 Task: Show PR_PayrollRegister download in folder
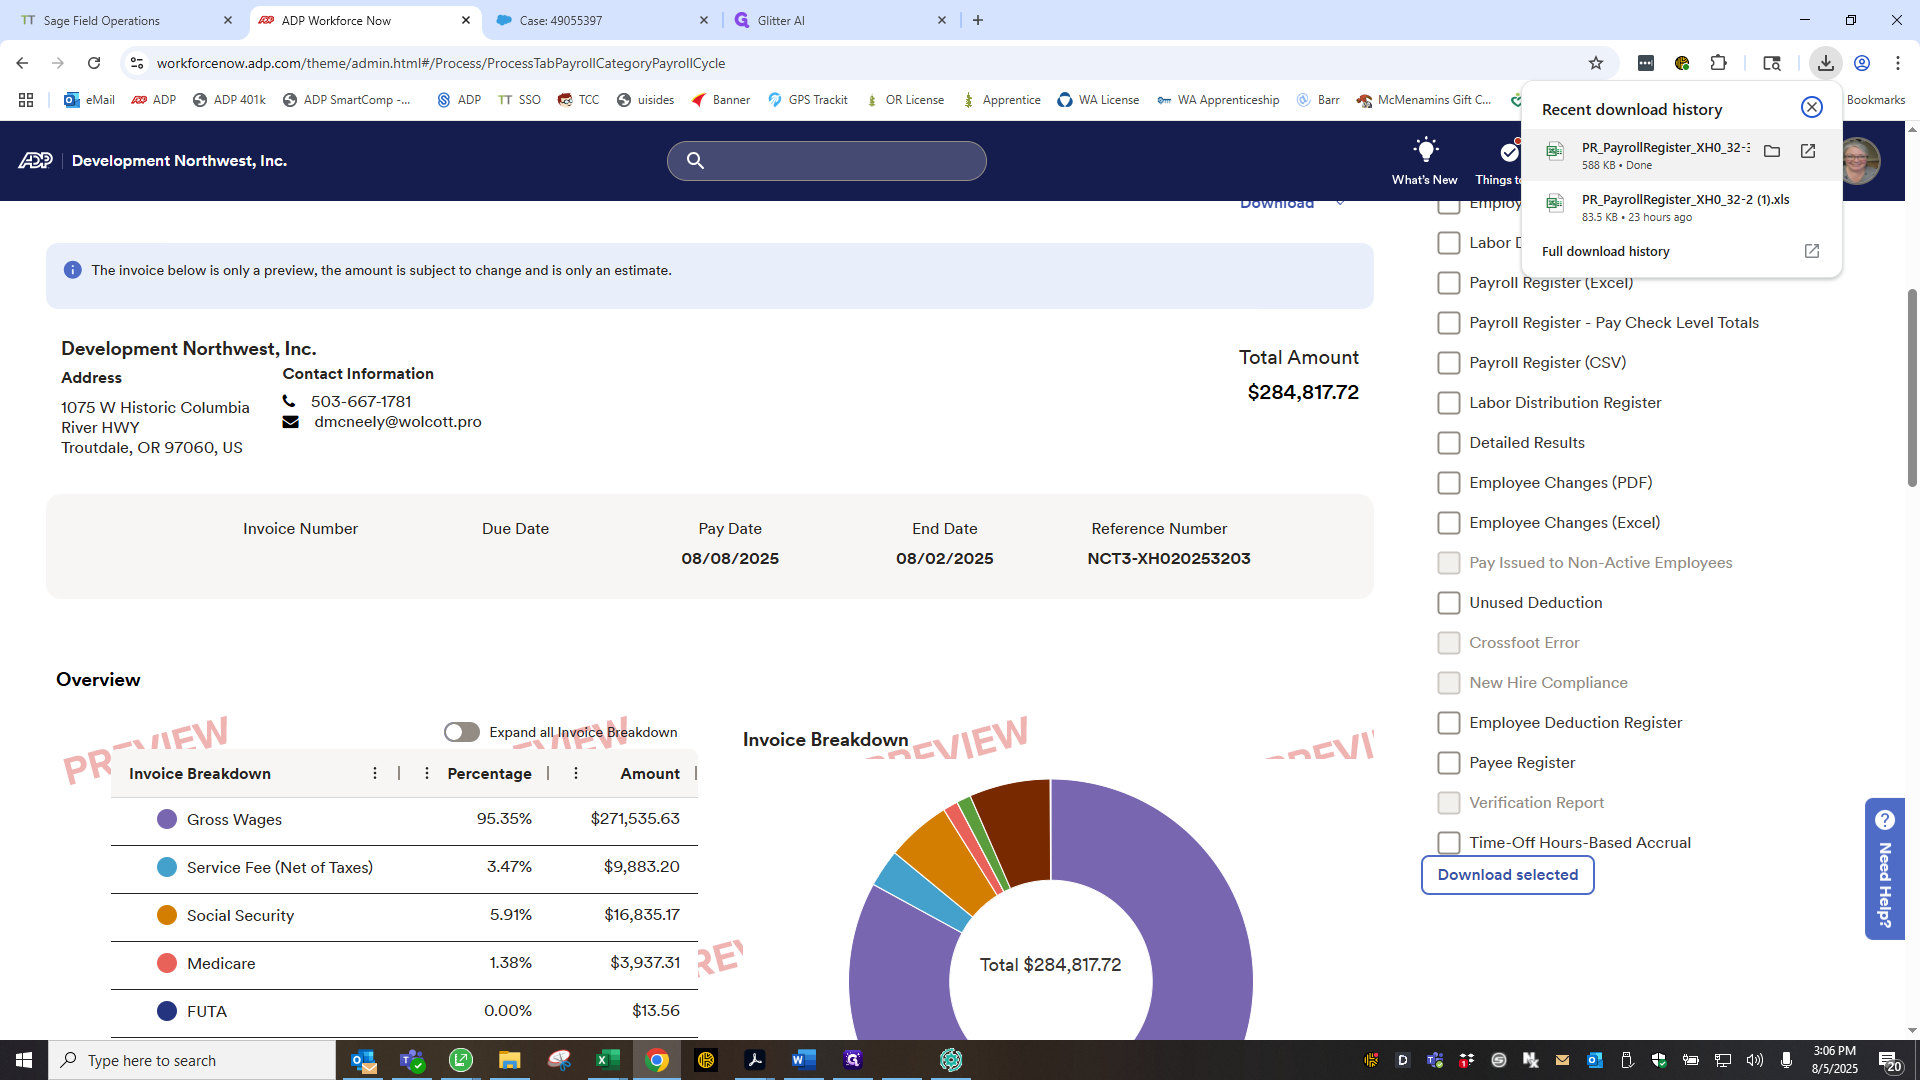pyautogui.click(x=1772, y=151)
